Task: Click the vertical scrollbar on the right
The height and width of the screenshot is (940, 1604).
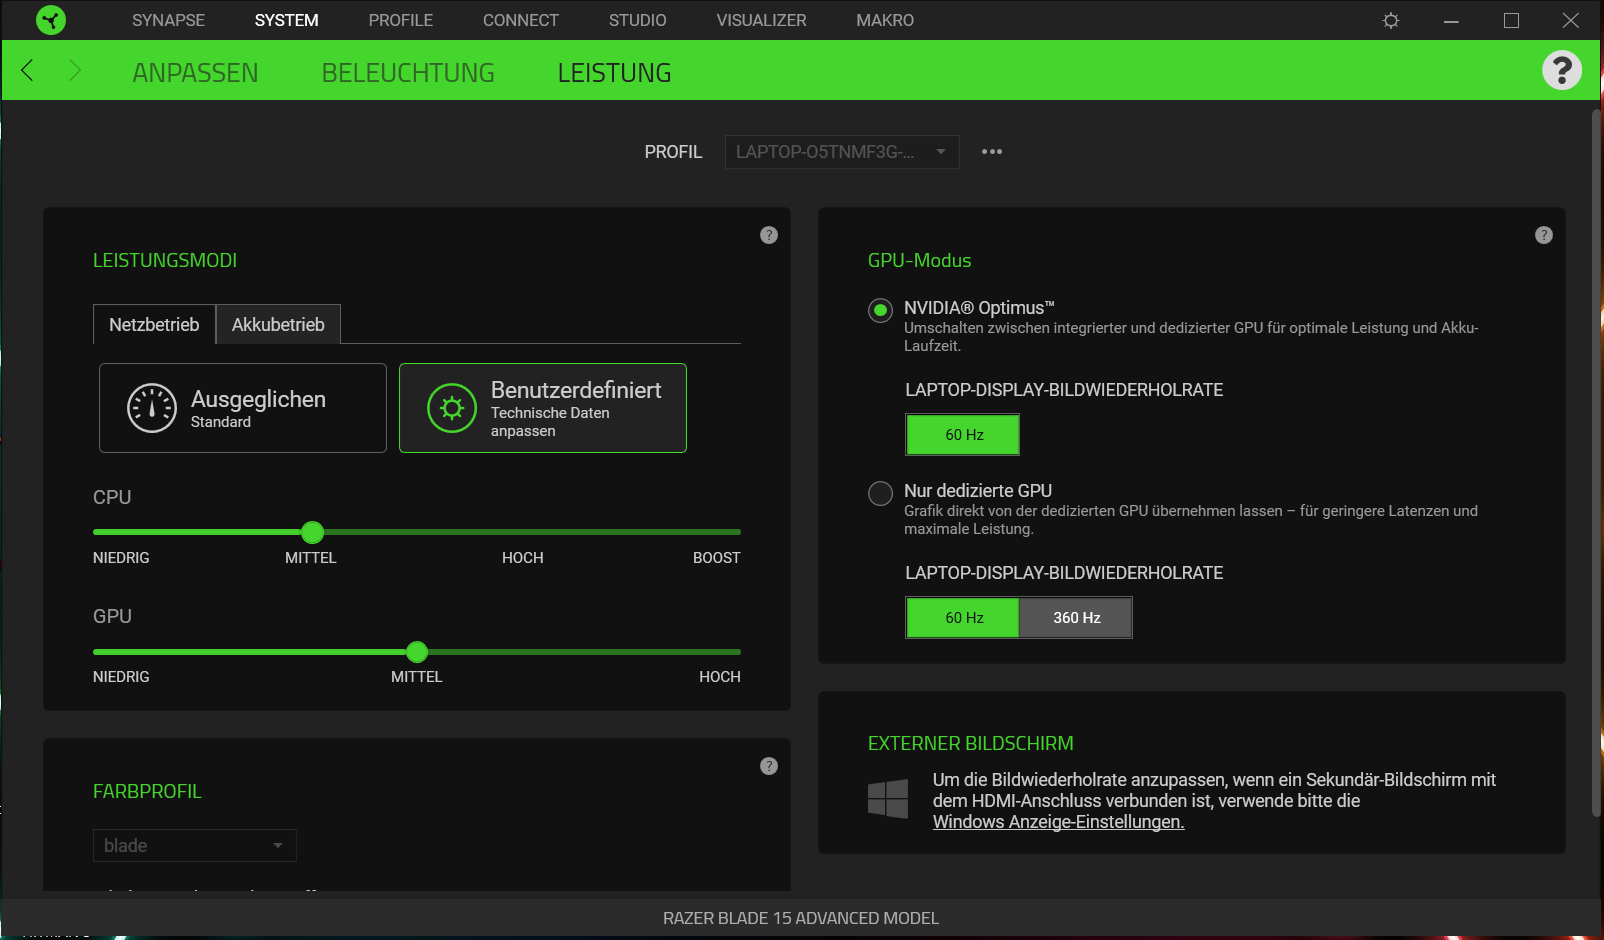Action: click(x=1596, y=460)
